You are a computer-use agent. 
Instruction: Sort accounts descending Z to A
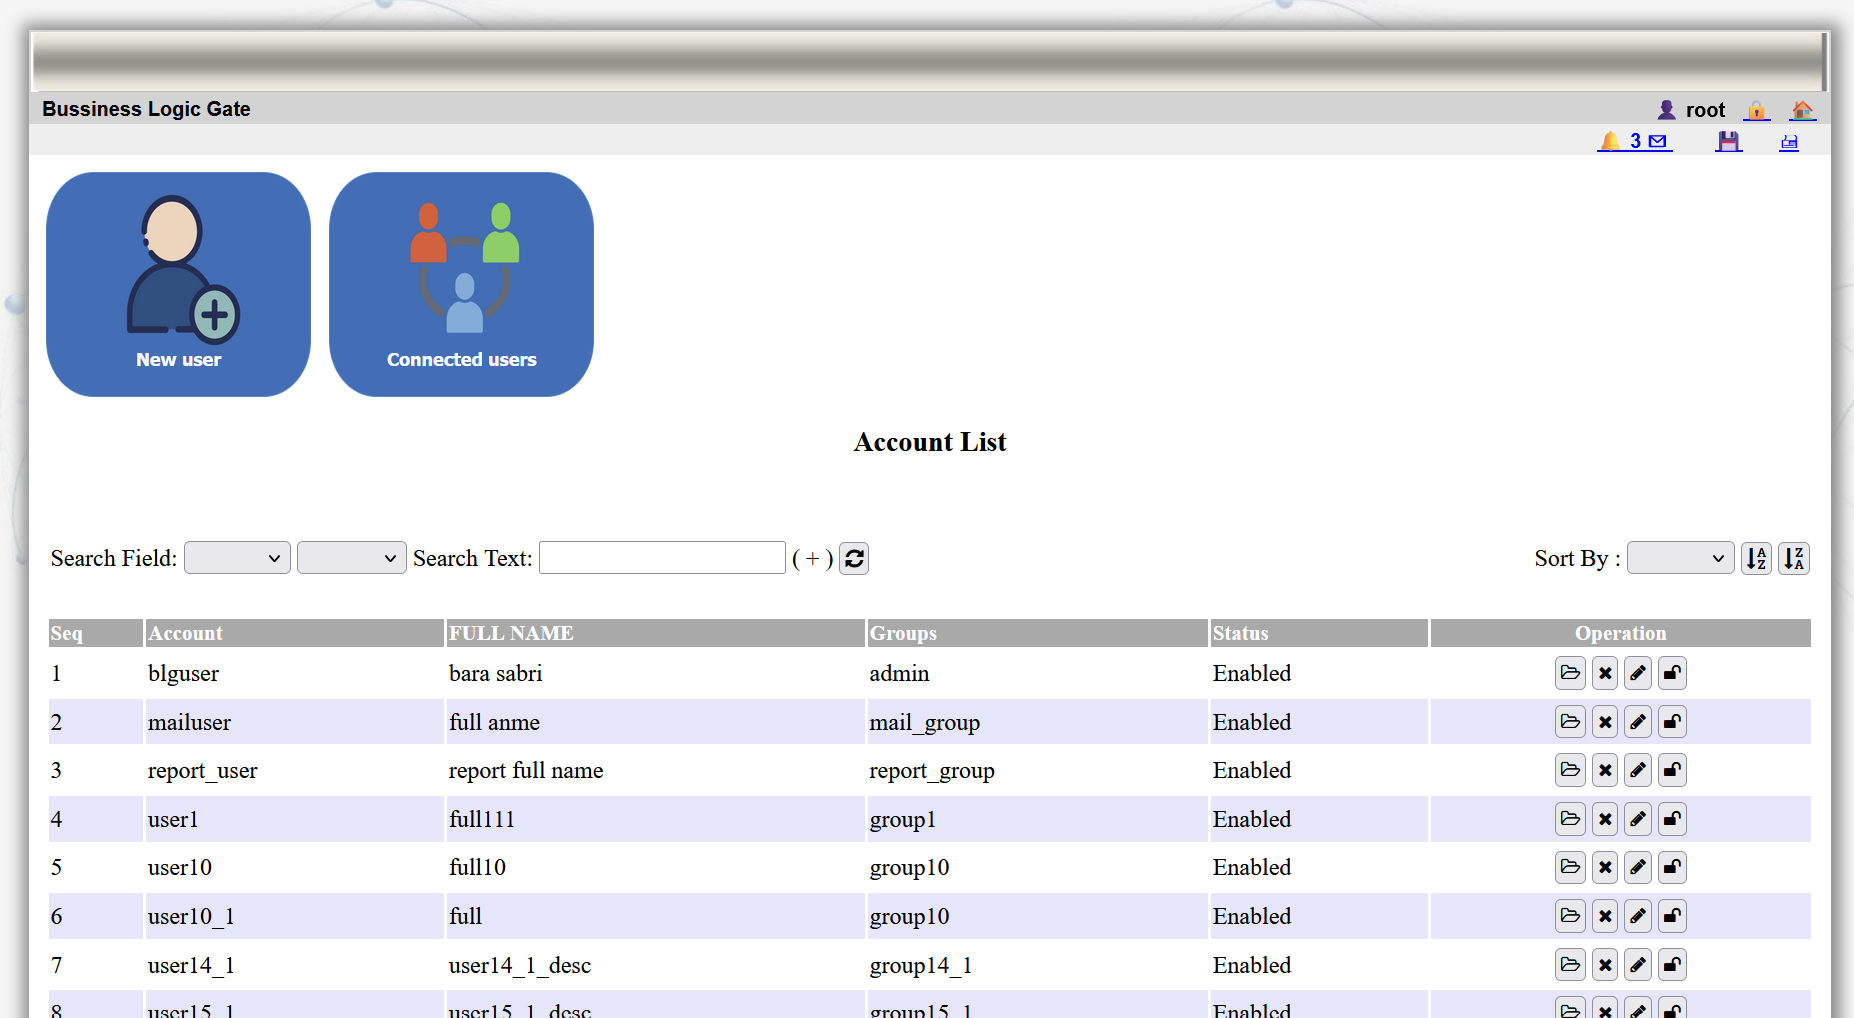point(1794,558)
